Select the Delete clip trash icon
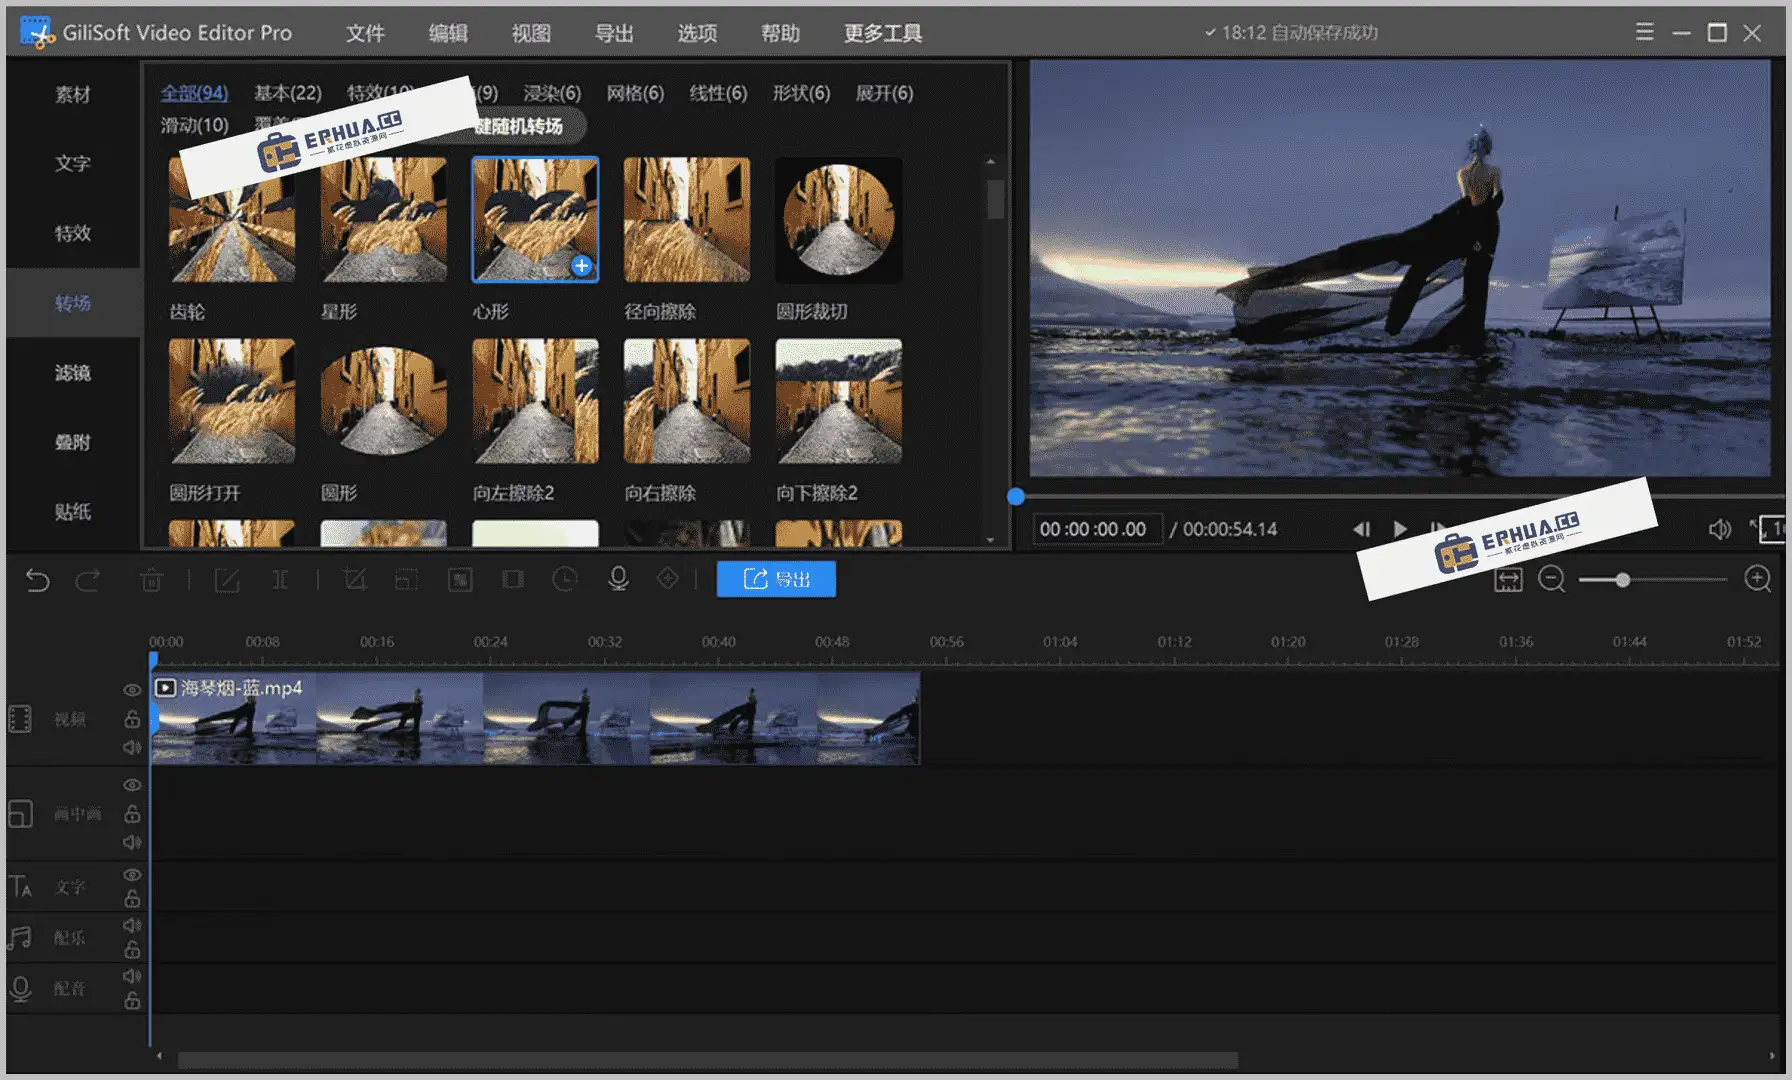Screen dimensions: 1792x1080 (152, 579)
